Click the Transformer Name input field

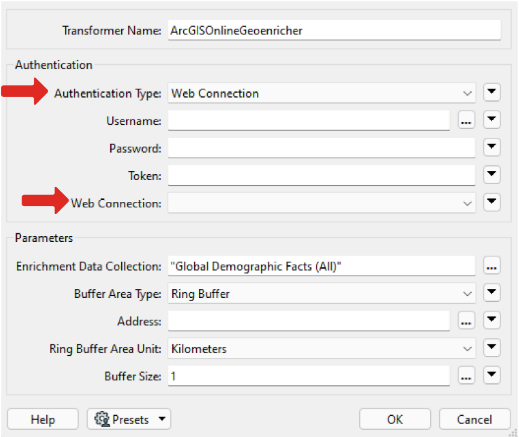(334, 30)
